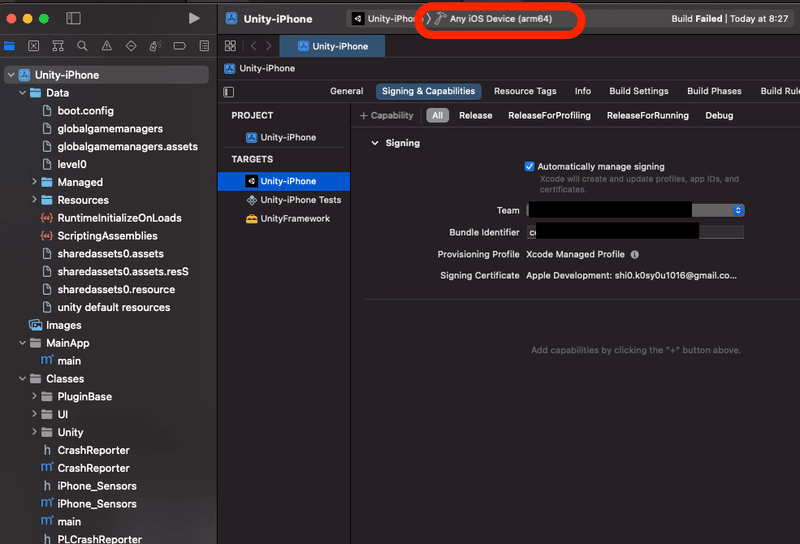Add a capability with + Capability

(x=386, y=115)
